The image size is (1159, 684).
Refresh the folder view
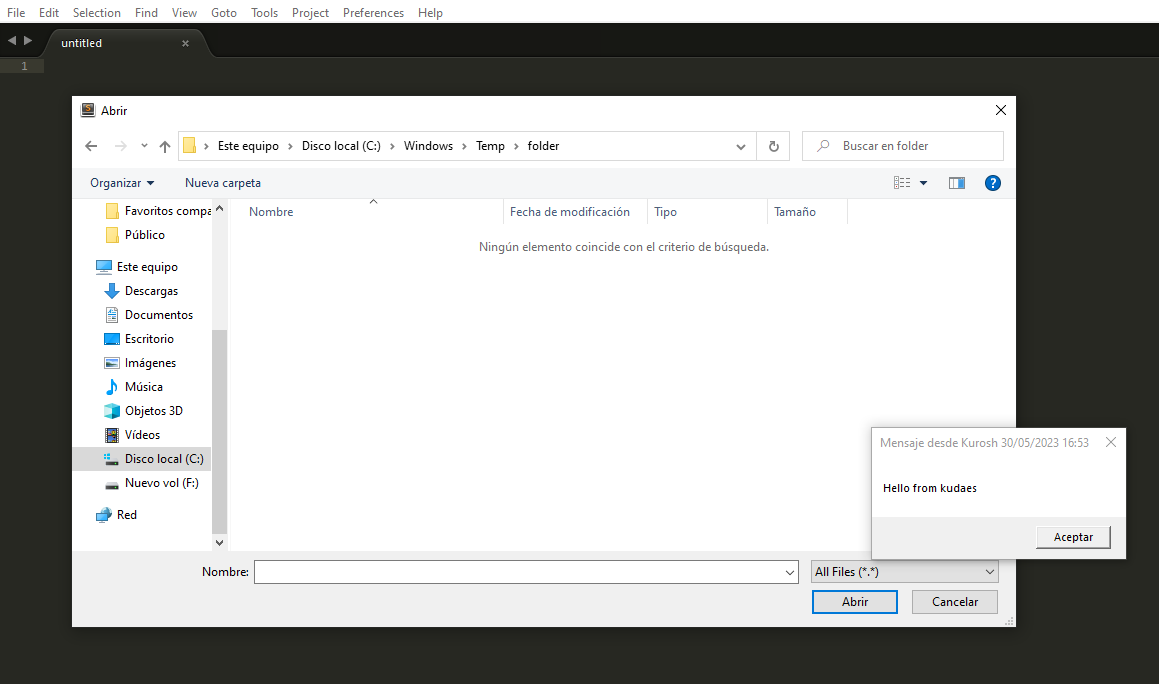pos(773,146)
